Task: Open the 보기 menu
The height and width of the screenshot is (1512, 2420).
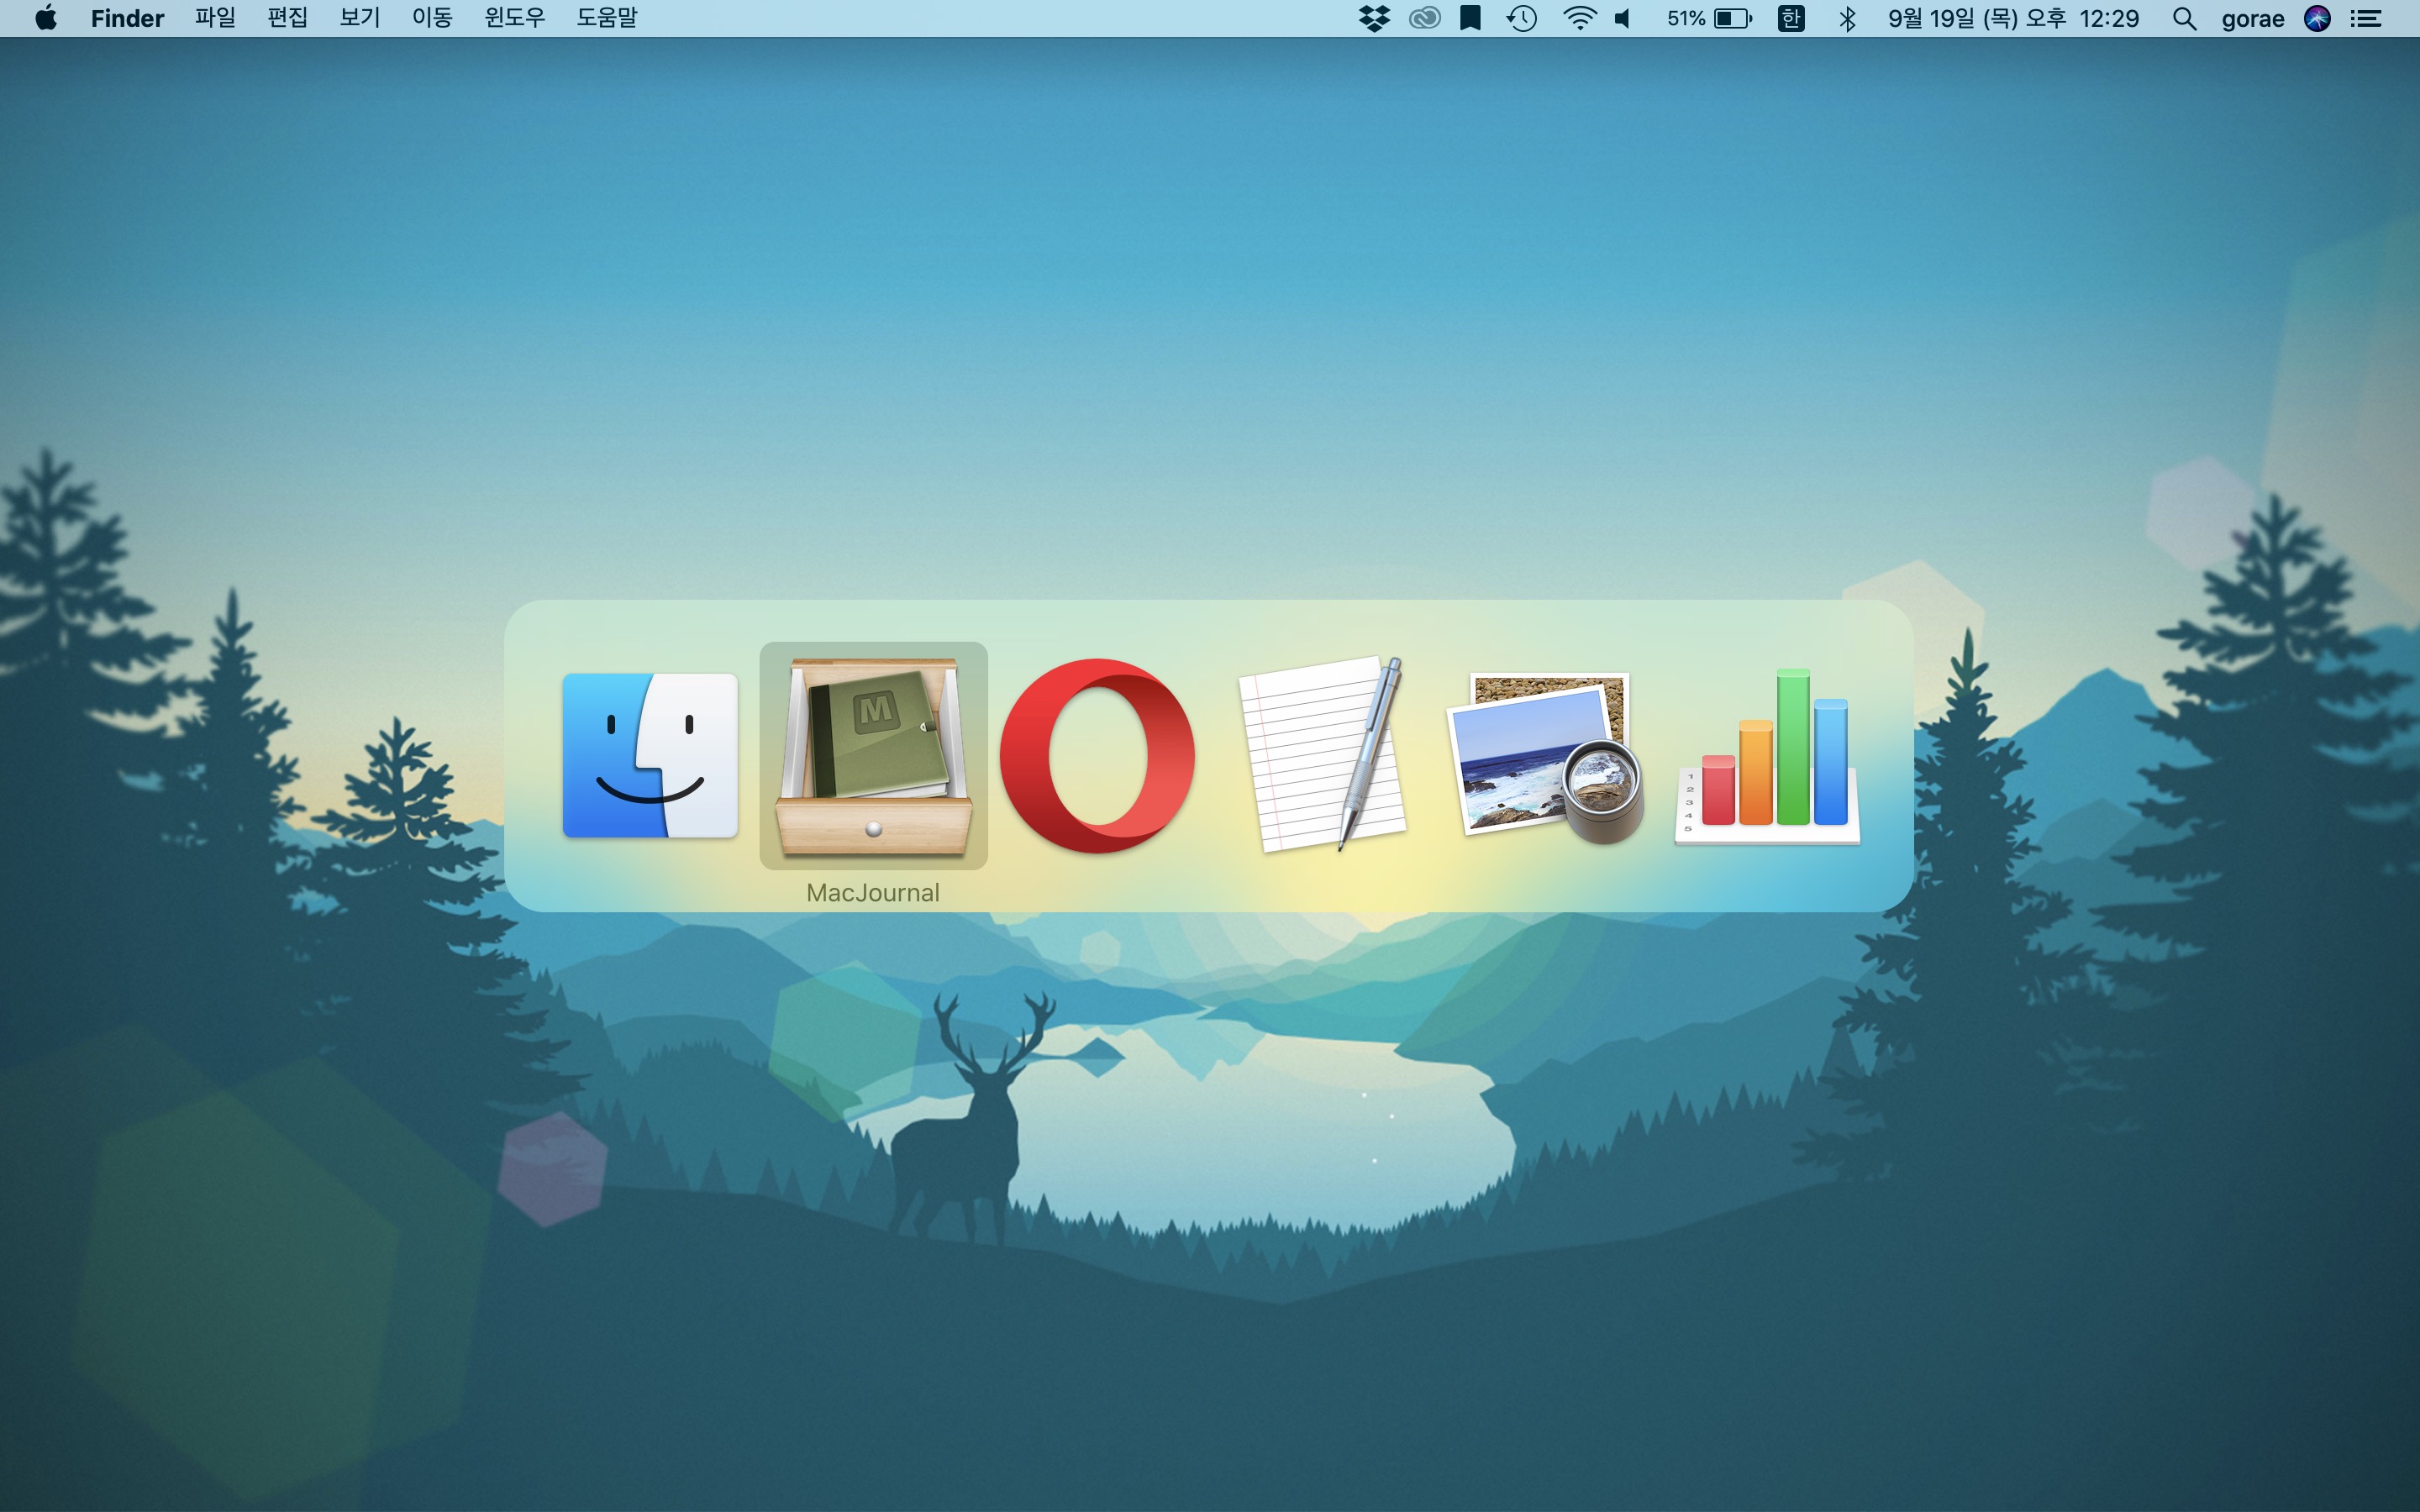Action: click(x=359, y=18)
